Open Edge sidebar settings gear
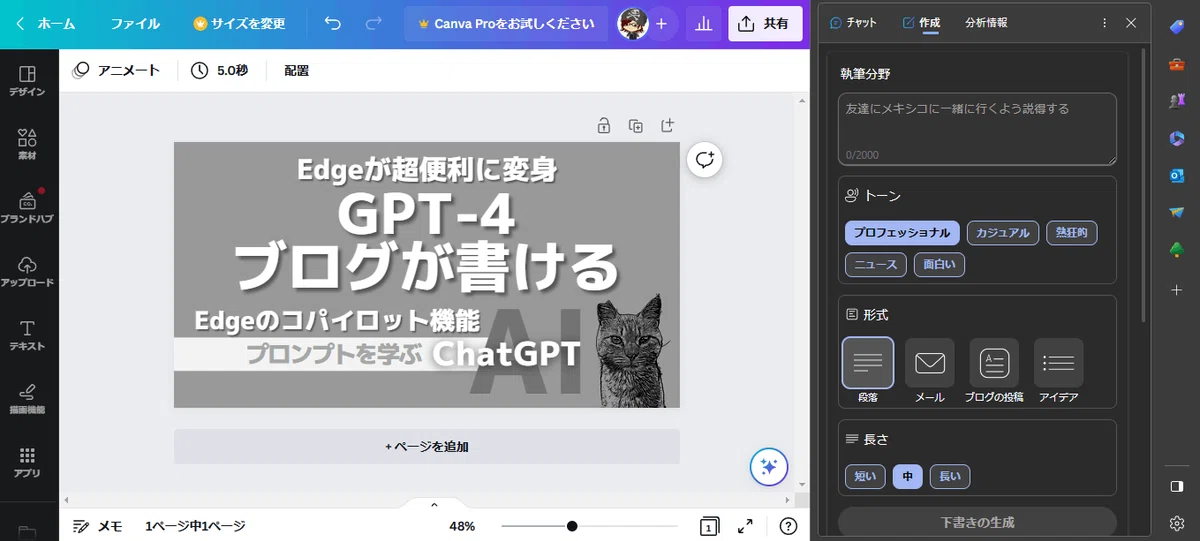 pyautogui.click(x=1177, y=522)
